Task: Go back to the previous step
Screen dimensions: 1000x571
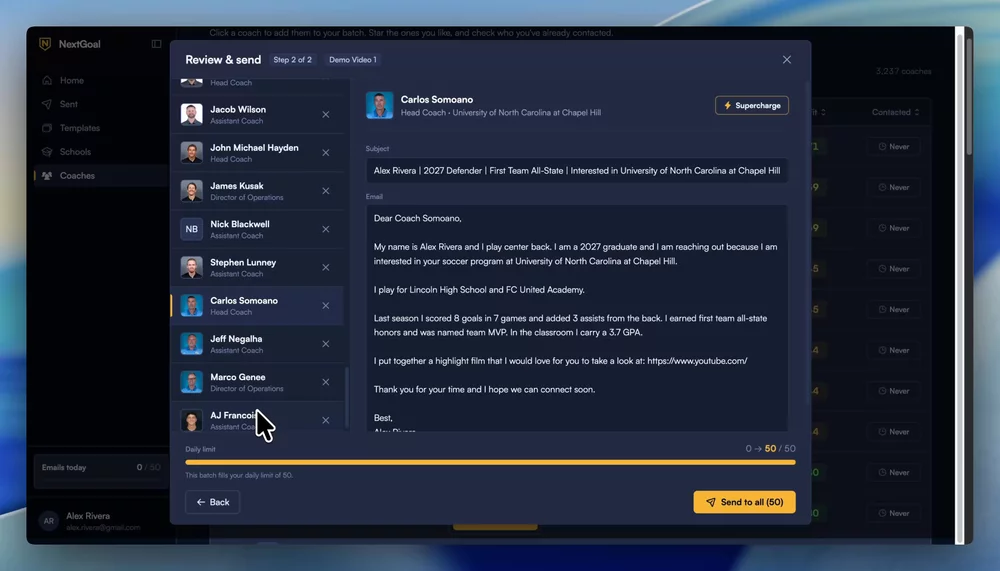Action: (x=212, y=502)
